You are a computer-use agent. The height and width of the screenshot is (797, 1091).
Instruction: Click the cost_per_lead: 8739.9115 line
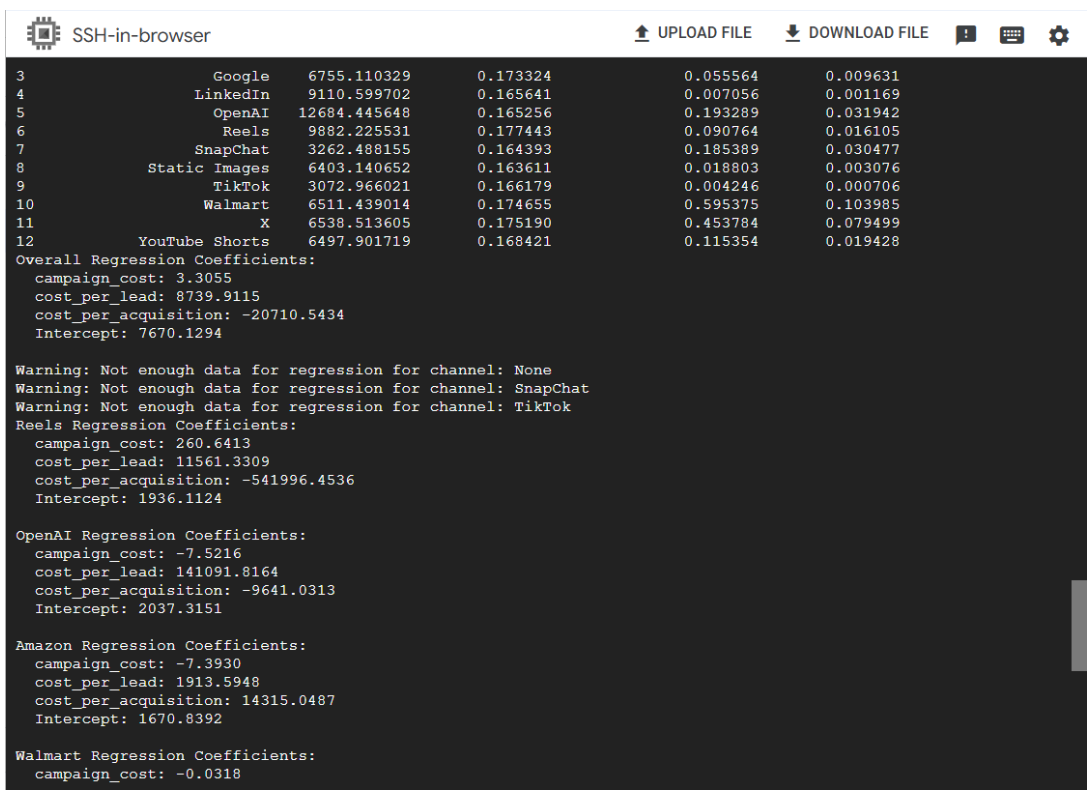click(x=147, y=297)
